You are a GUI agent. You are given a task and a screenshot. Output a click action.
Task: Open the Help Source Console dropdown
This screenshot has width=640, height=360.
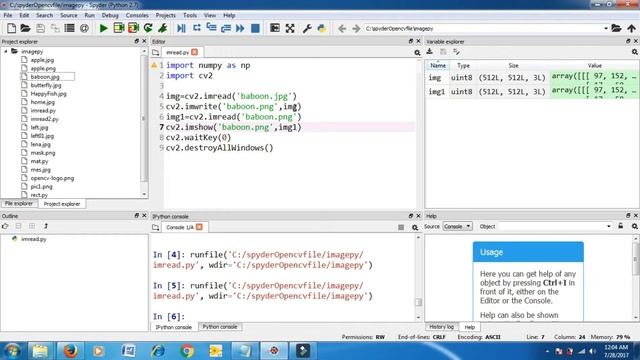pyautogui.click(x=457, y=226)
